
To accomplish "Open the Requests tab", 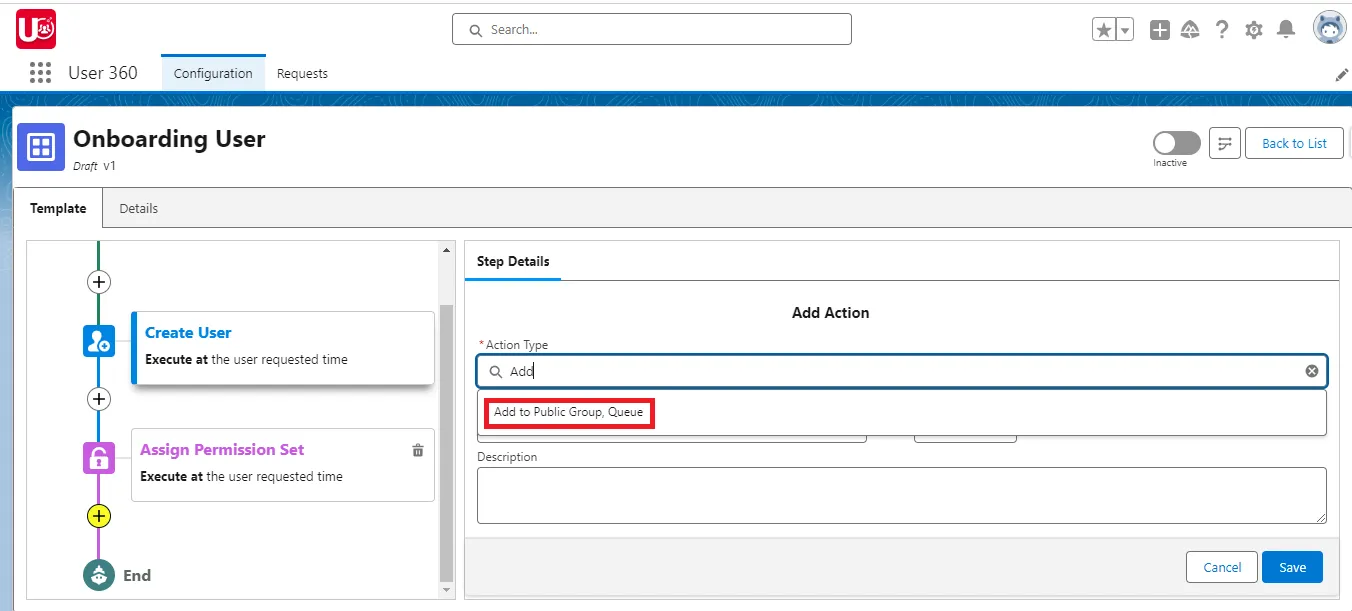I will coord(302,73).
